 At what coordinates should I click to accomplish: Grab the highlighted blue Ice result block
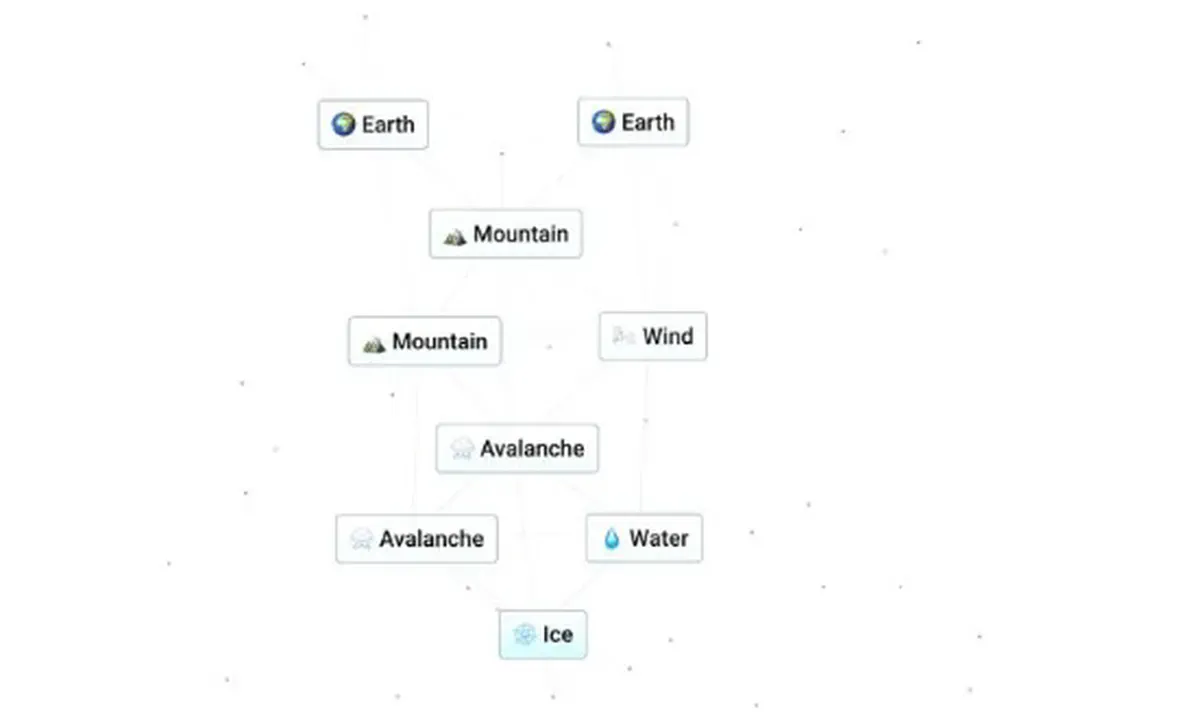click(543, 635)
